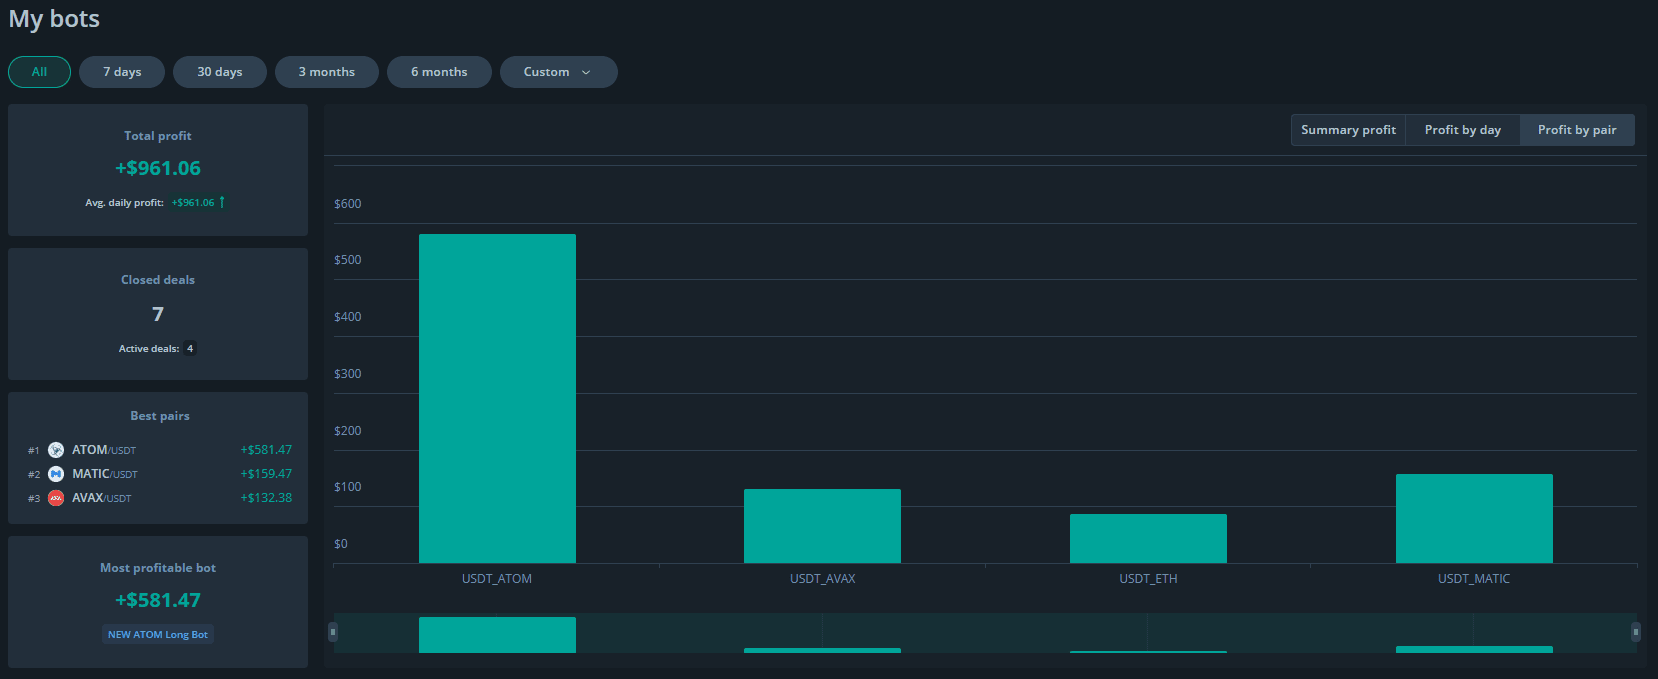This screenshot has width=1658, height=679.
Task: Click the ATOM coin icon
Action: pos(56,450)
